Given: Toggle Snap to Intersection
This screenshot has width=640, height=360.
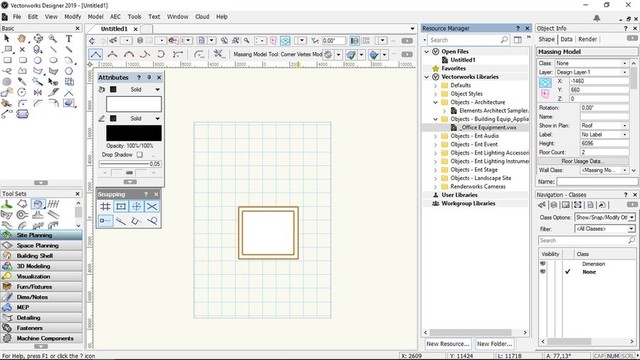Looking at the screenshot, I should [x=152, y=207].
